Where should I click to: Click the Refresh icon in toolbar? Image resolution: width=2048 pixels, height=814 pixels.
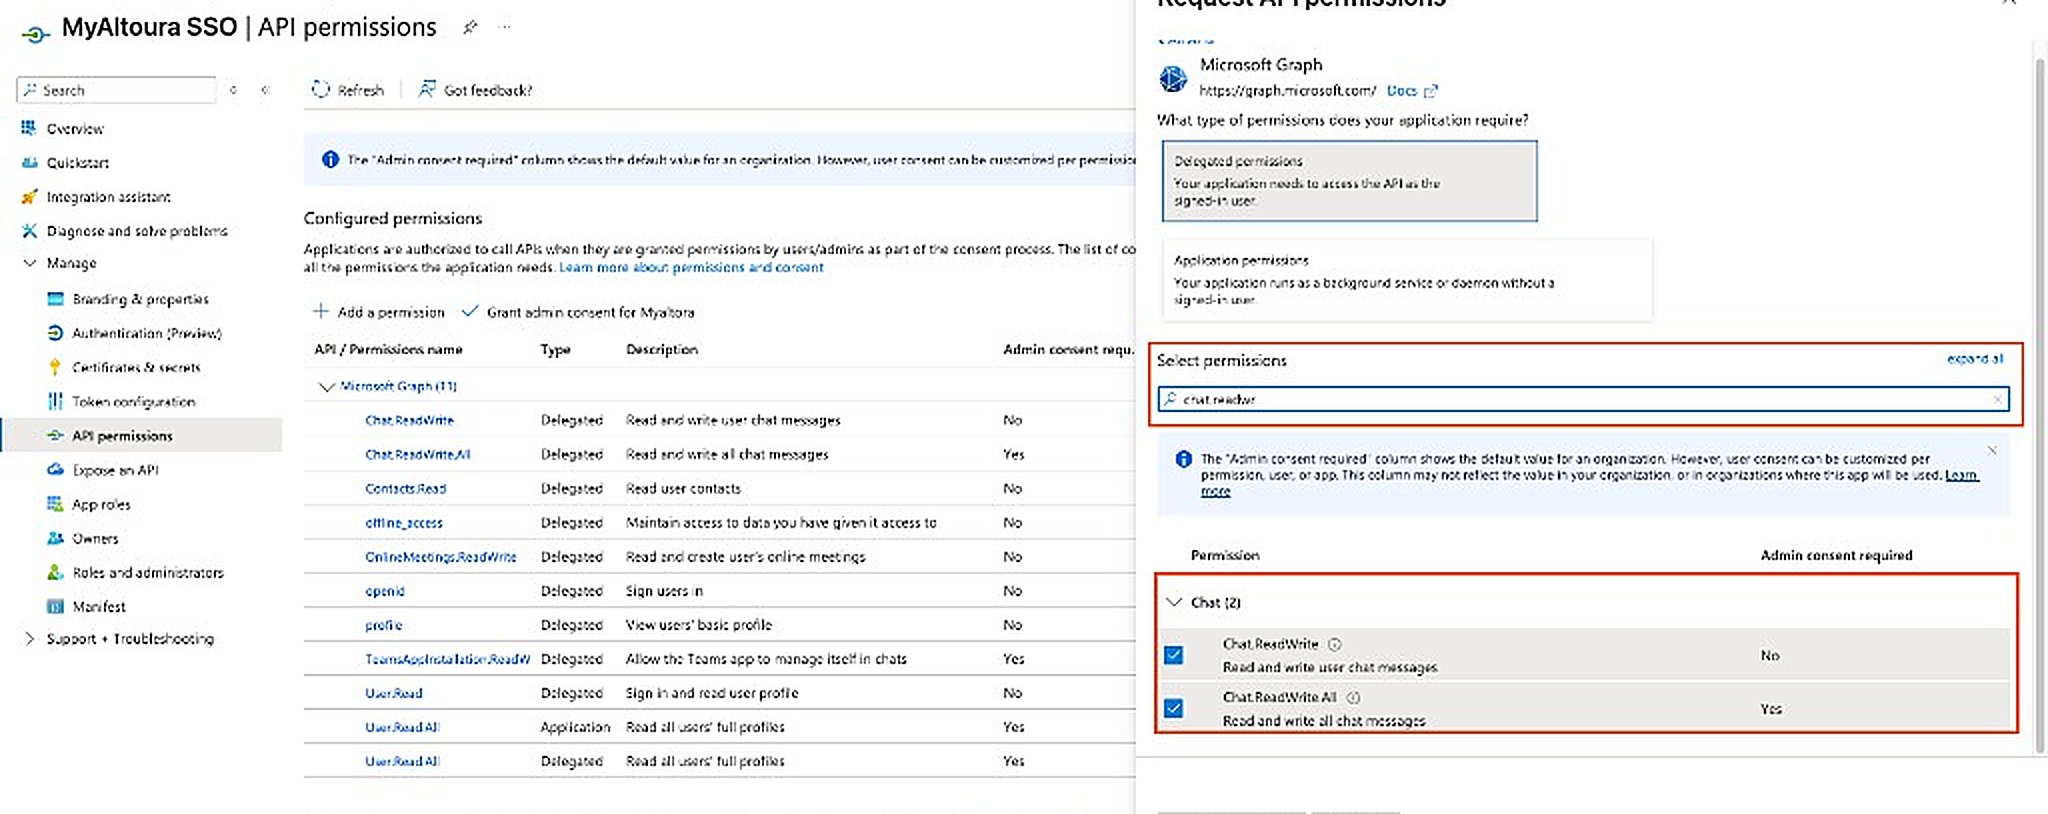[x=320, y=89]
